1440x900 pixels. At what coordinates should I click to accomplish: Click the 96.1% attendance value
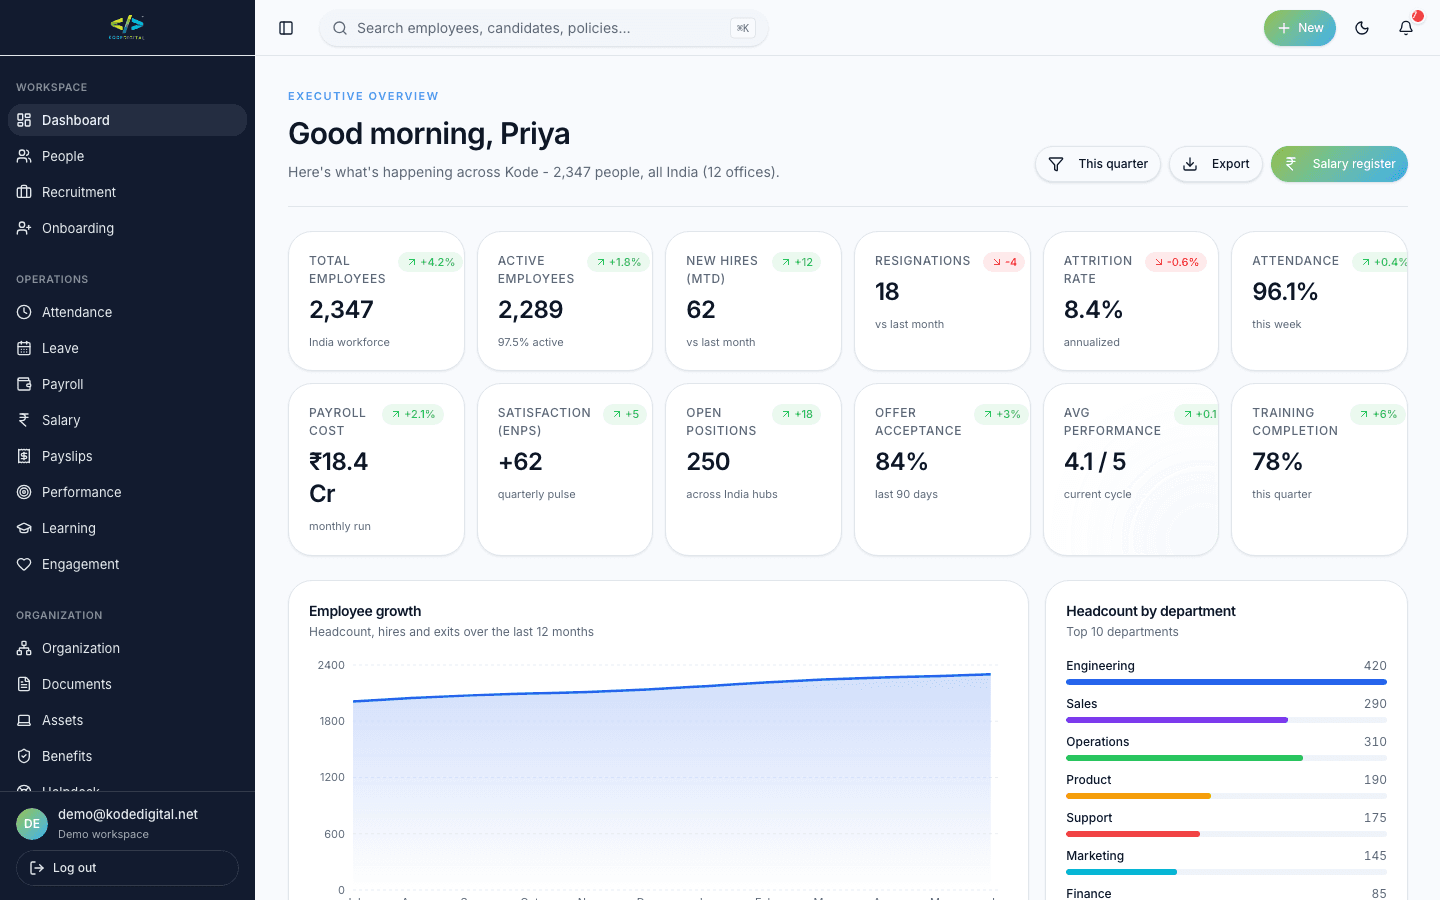click(1285, 292)
